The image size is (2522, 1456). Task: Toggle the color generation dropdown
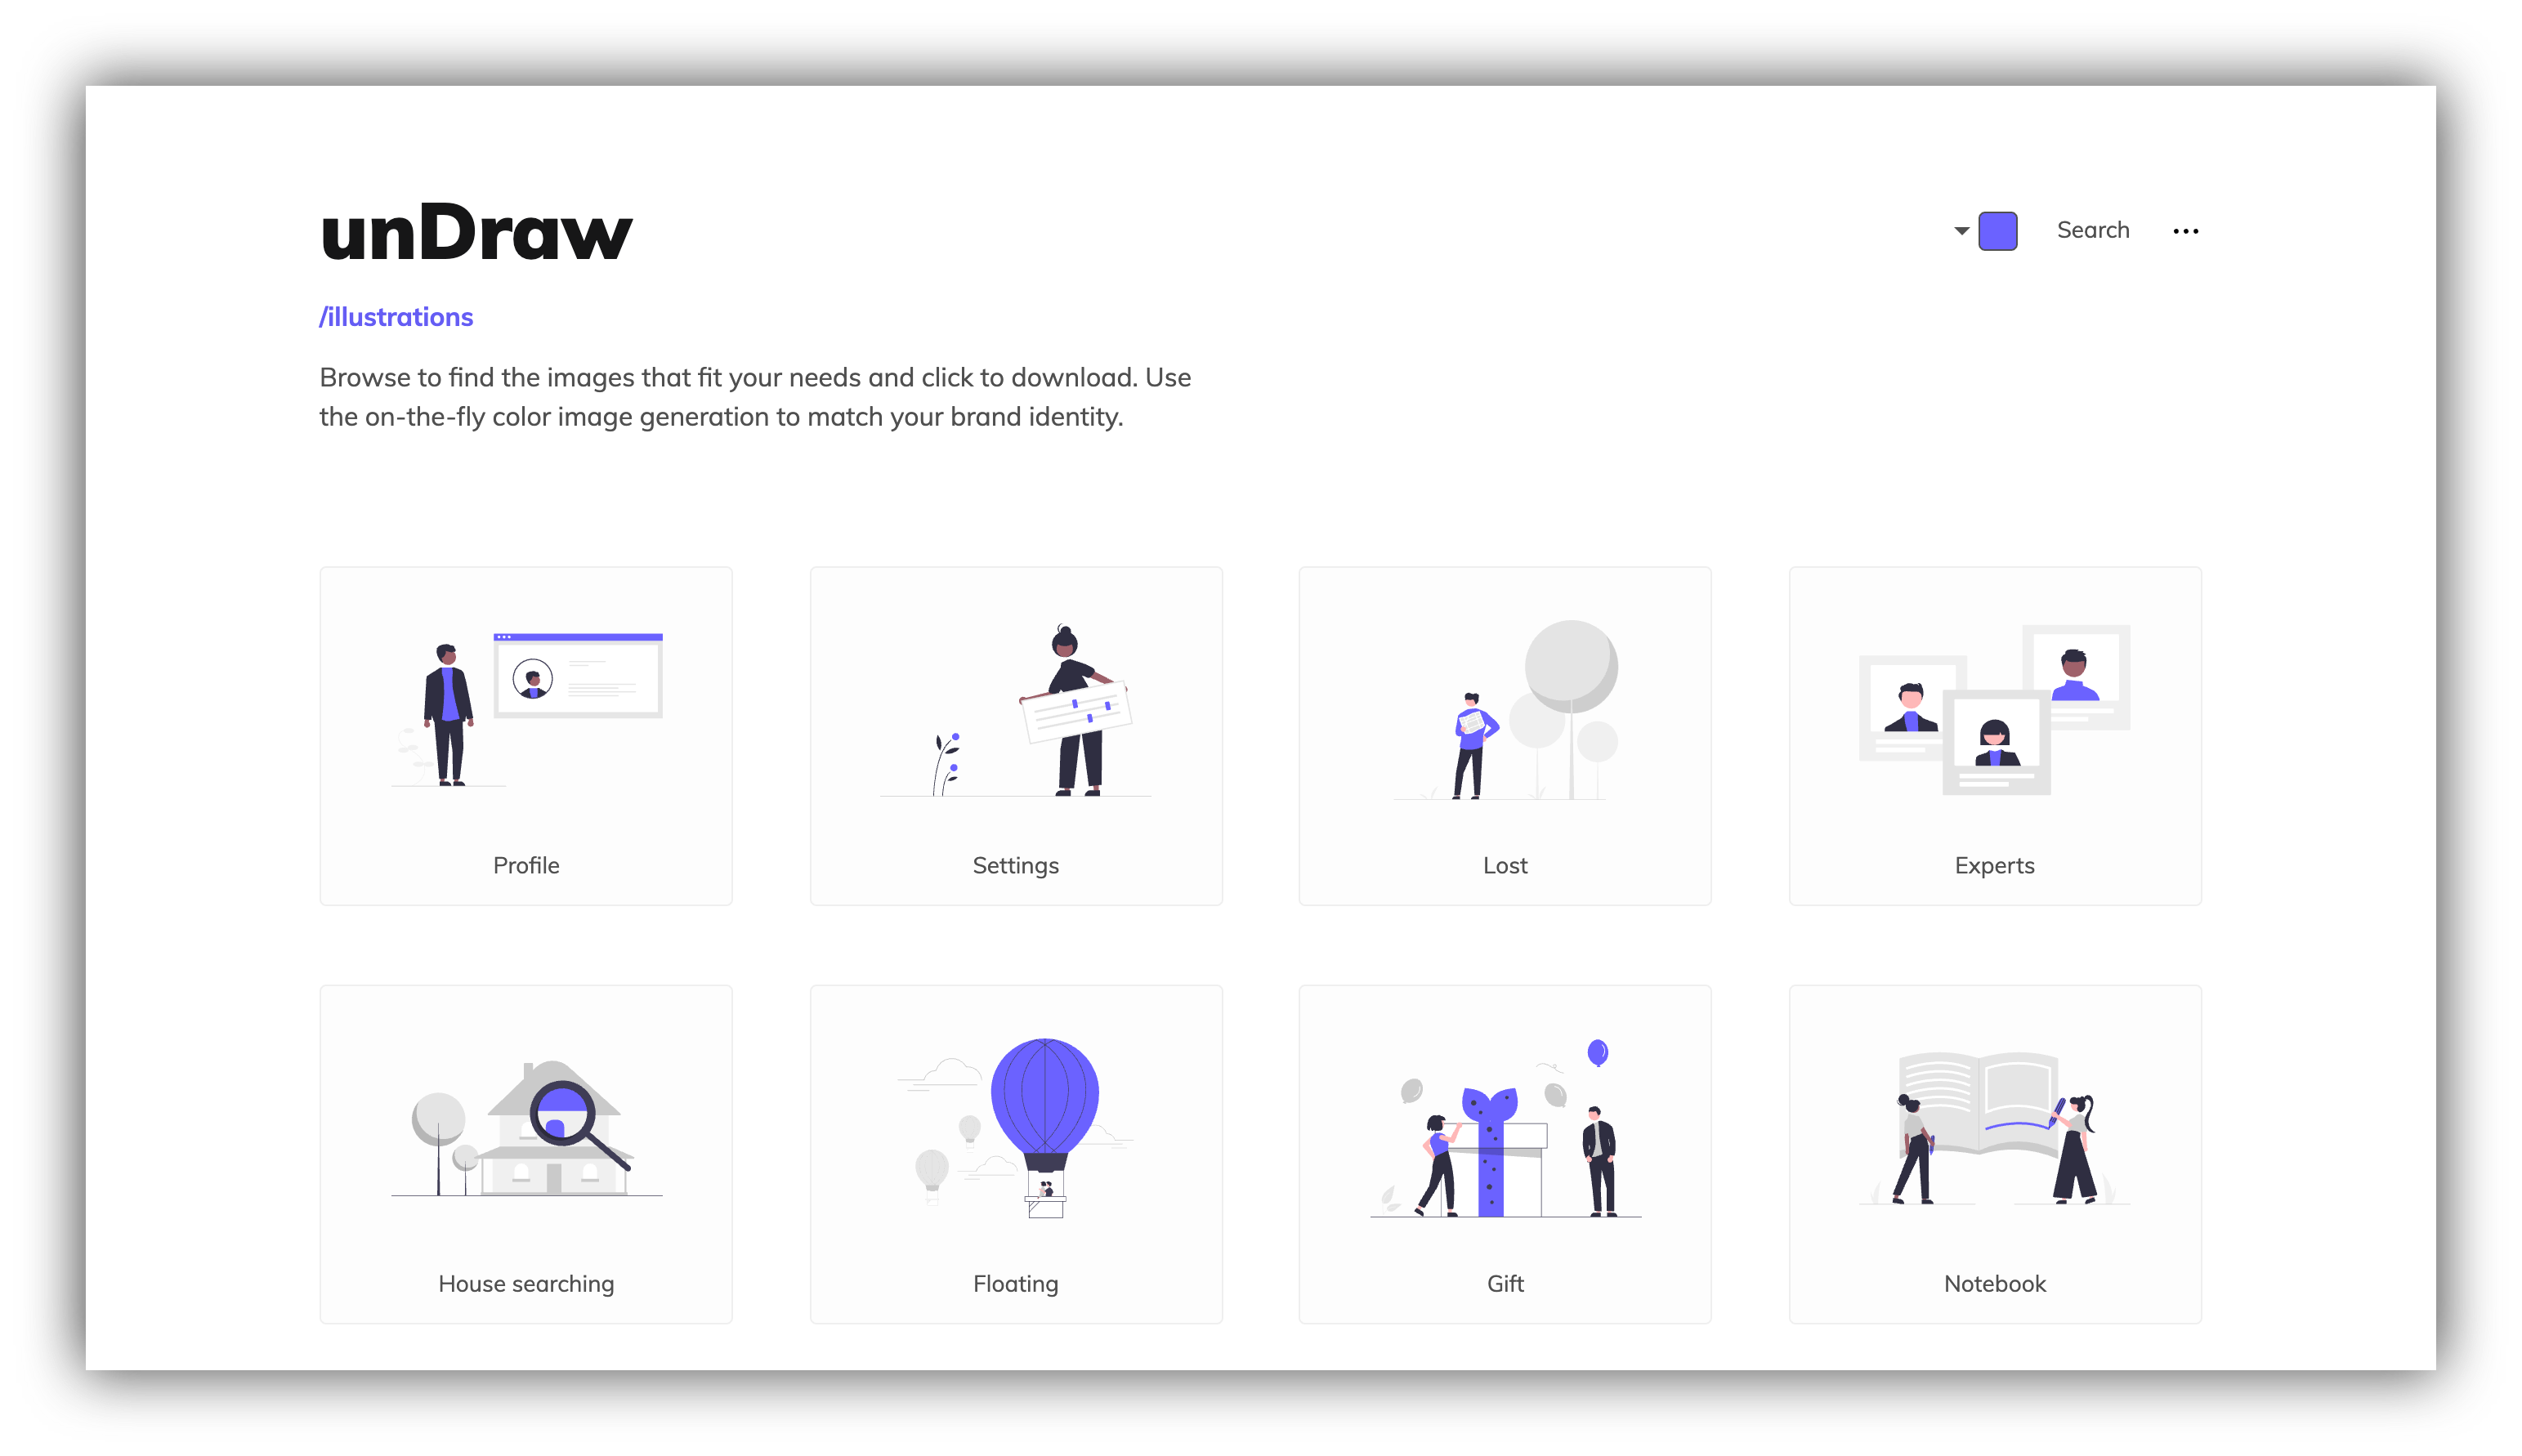[1959, 229]
